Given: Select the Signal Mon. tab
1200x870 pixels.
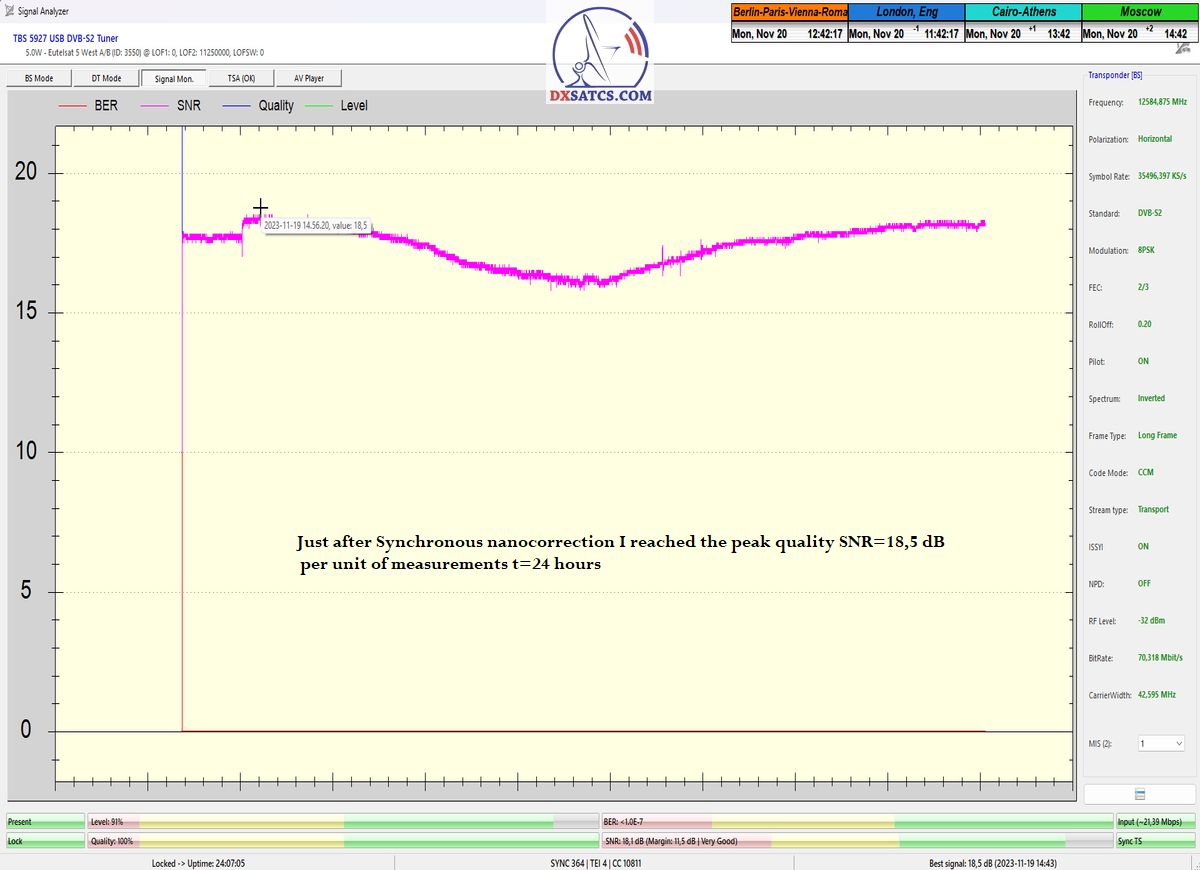Looking at the screenshot, I should pyautogui.click(x=174, y=78).
